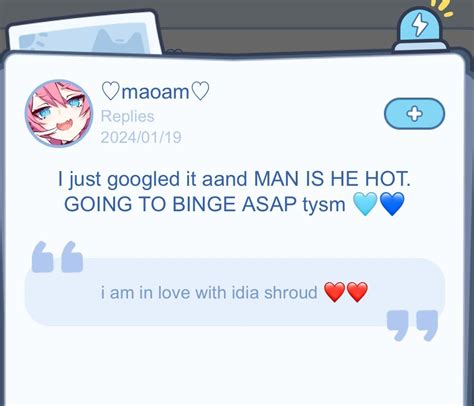Screen dimensions: 474x406
Task: Tap the opening quotation mark icon
Action: pos(57,257)
